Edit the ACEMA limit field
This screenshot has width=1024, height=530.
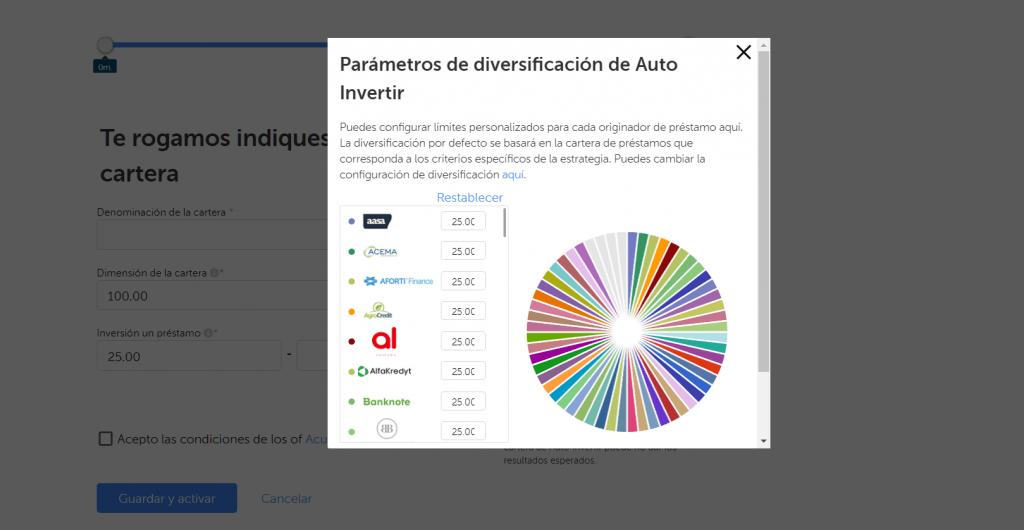pos(463,251)
